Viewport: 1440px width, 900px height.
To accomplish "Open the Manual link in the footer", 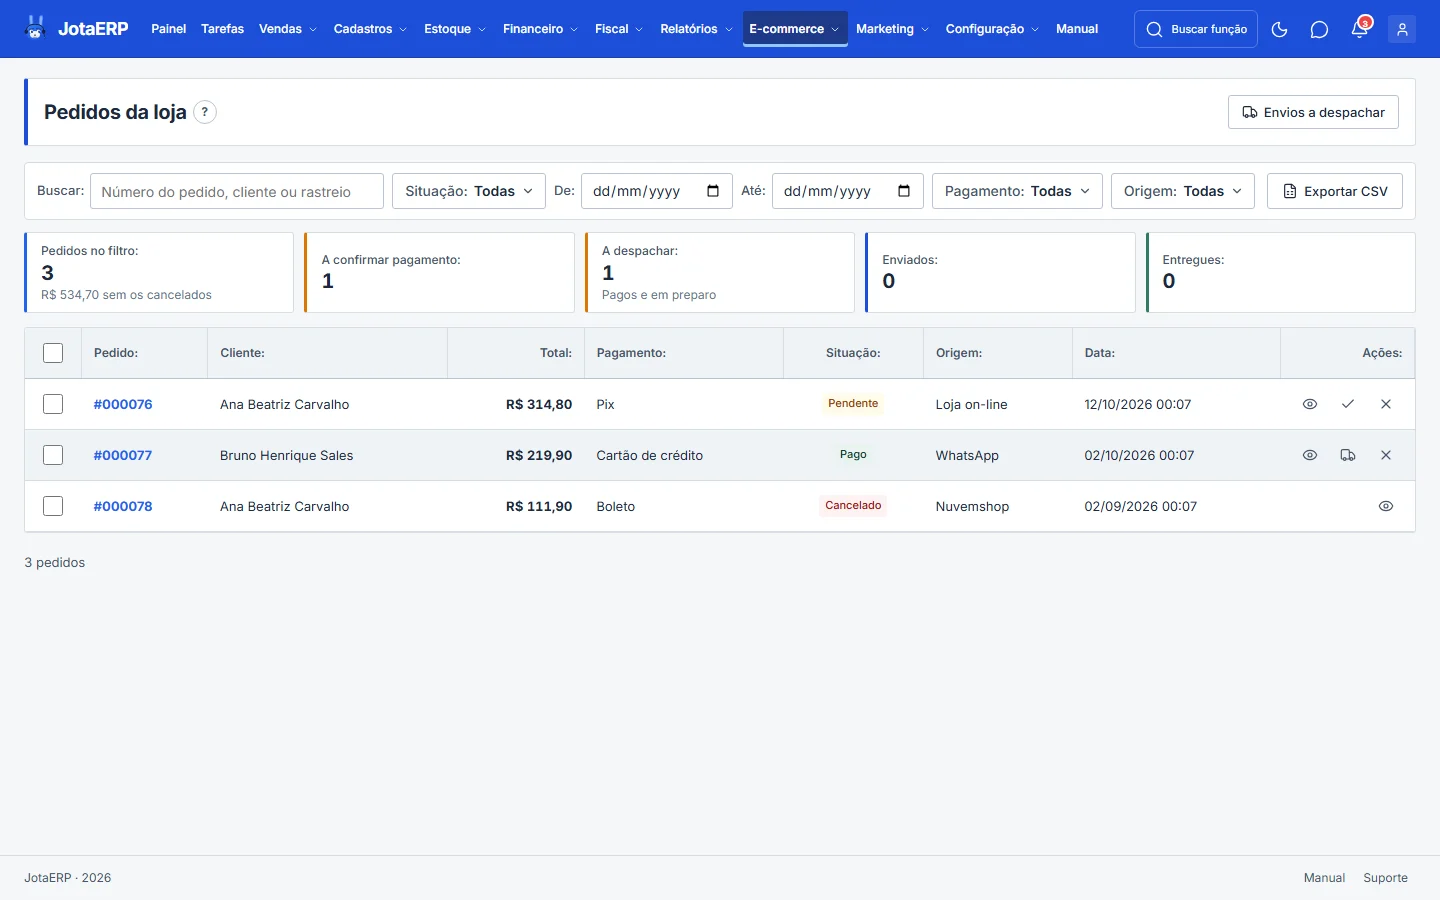I will point(1324,878).
